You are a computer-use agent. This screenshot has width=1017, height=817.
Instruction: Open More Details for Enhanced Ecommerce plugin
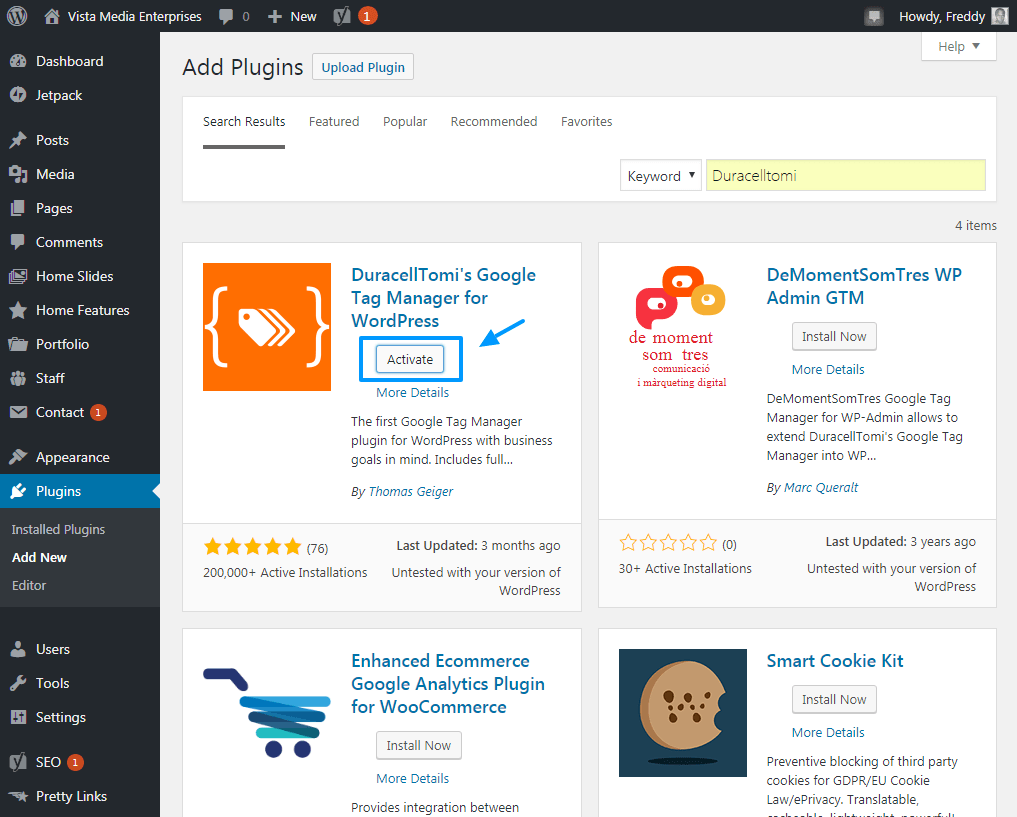[413, 778]
